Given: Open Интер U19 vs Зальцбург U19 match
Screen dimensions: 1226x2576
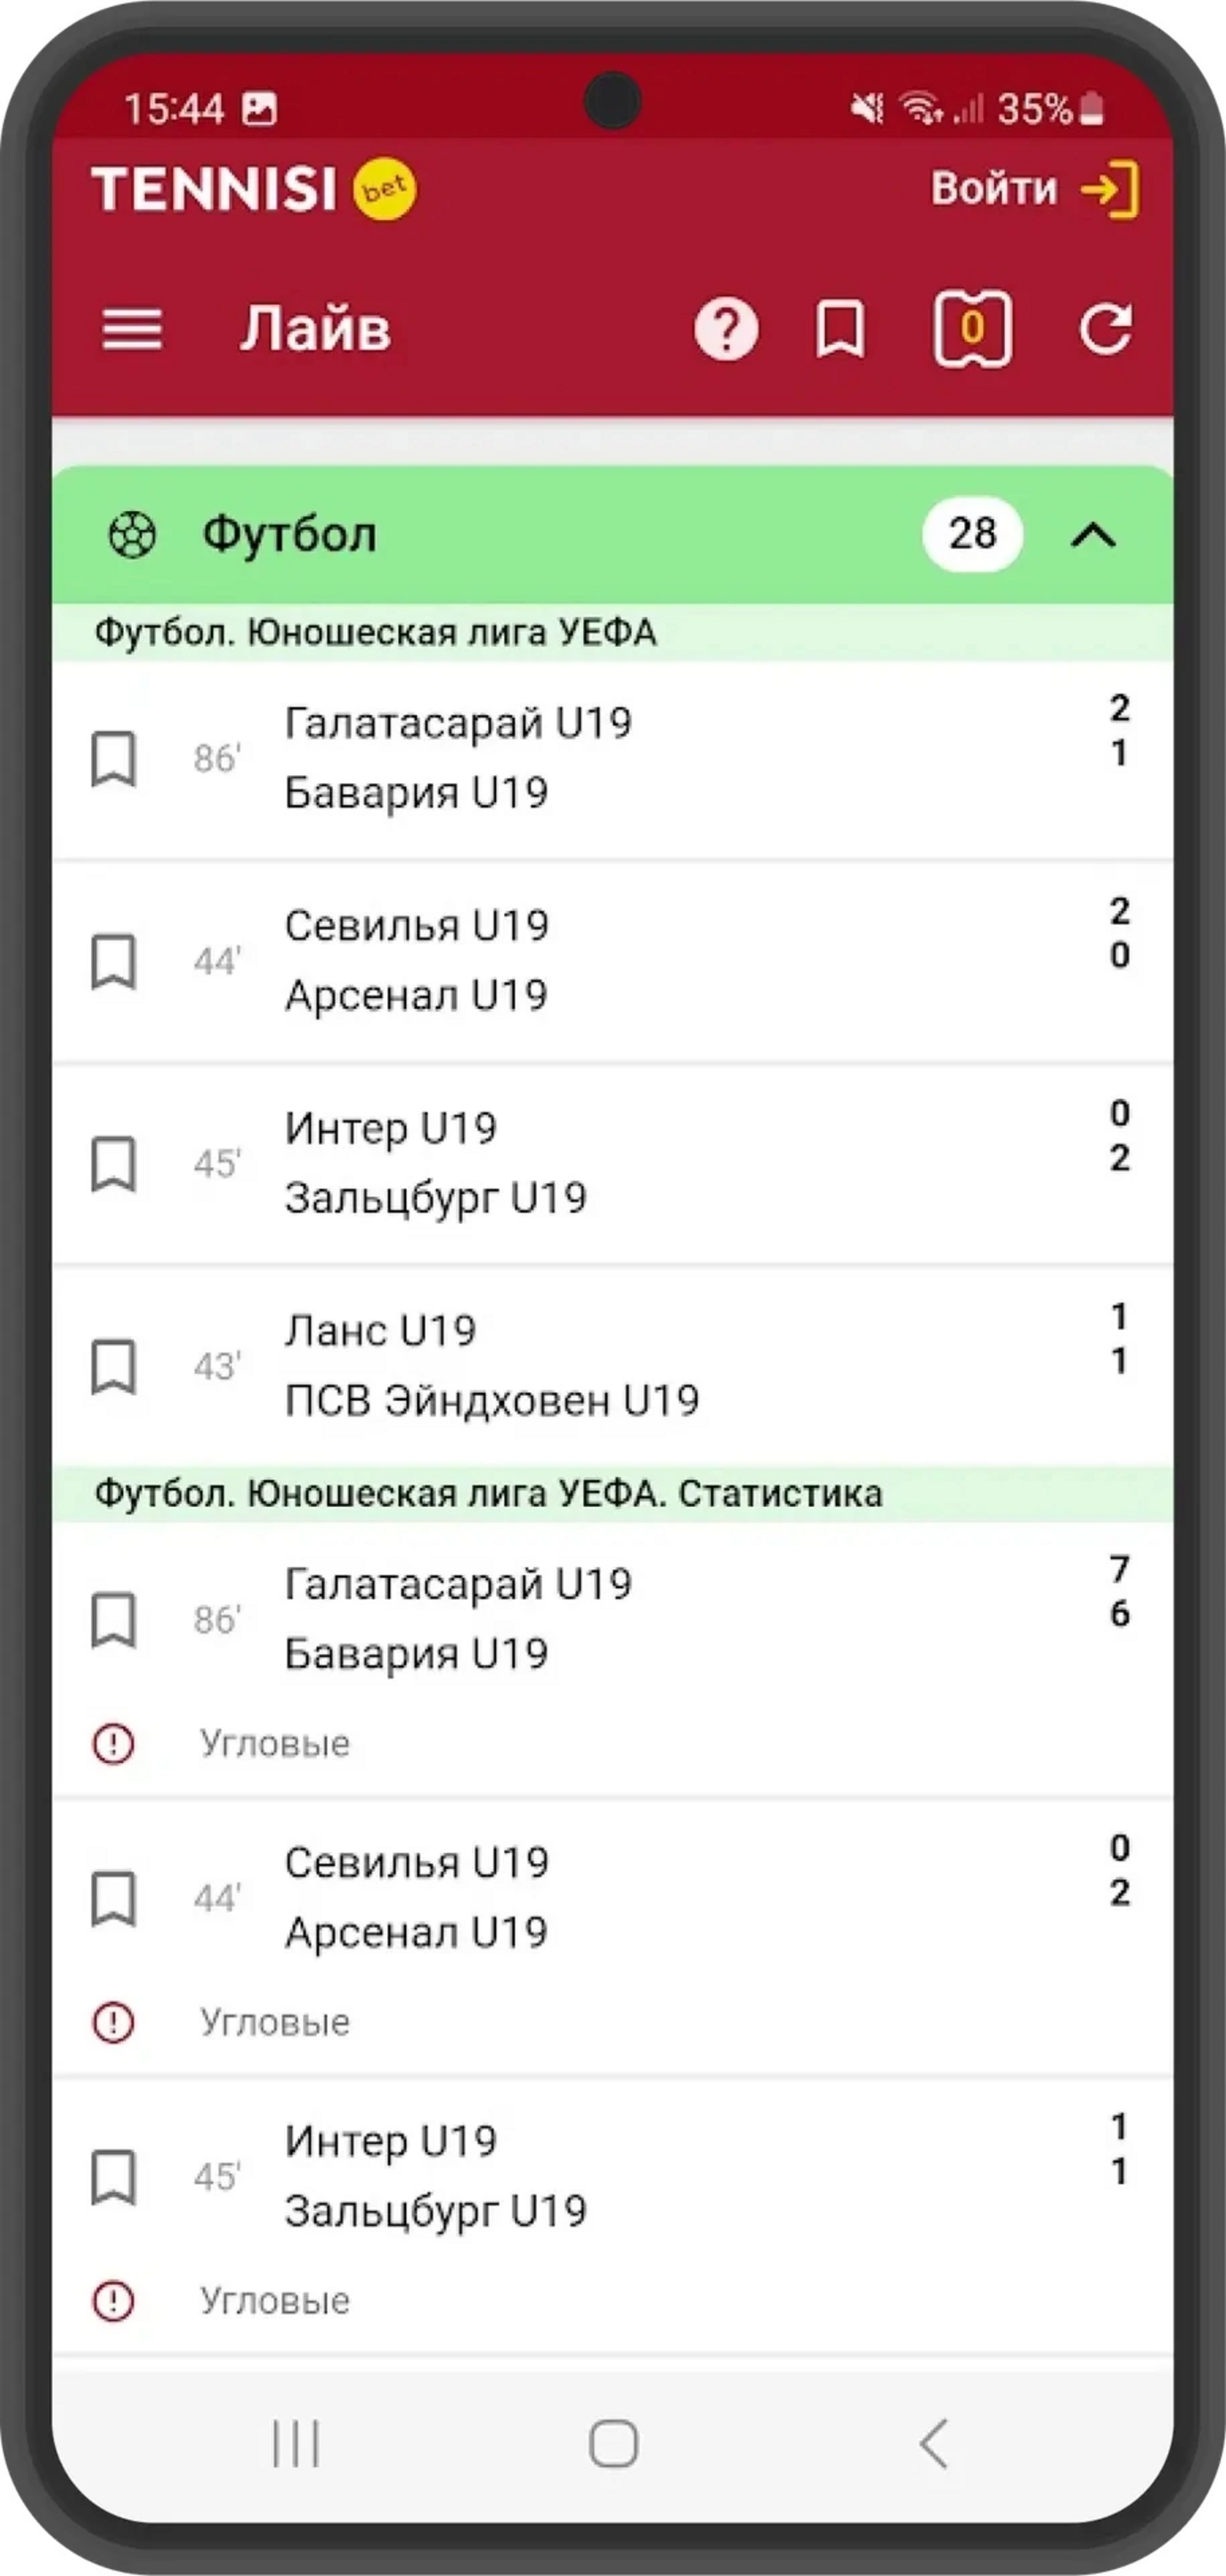Looking at the screenshot, I should click(612, 1163).
